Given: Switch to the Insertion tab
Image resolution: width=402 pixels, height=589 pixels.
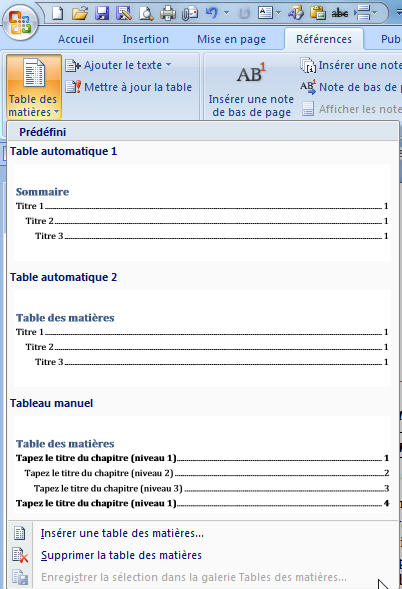Looking at the screenshot, I should point(145,39).
